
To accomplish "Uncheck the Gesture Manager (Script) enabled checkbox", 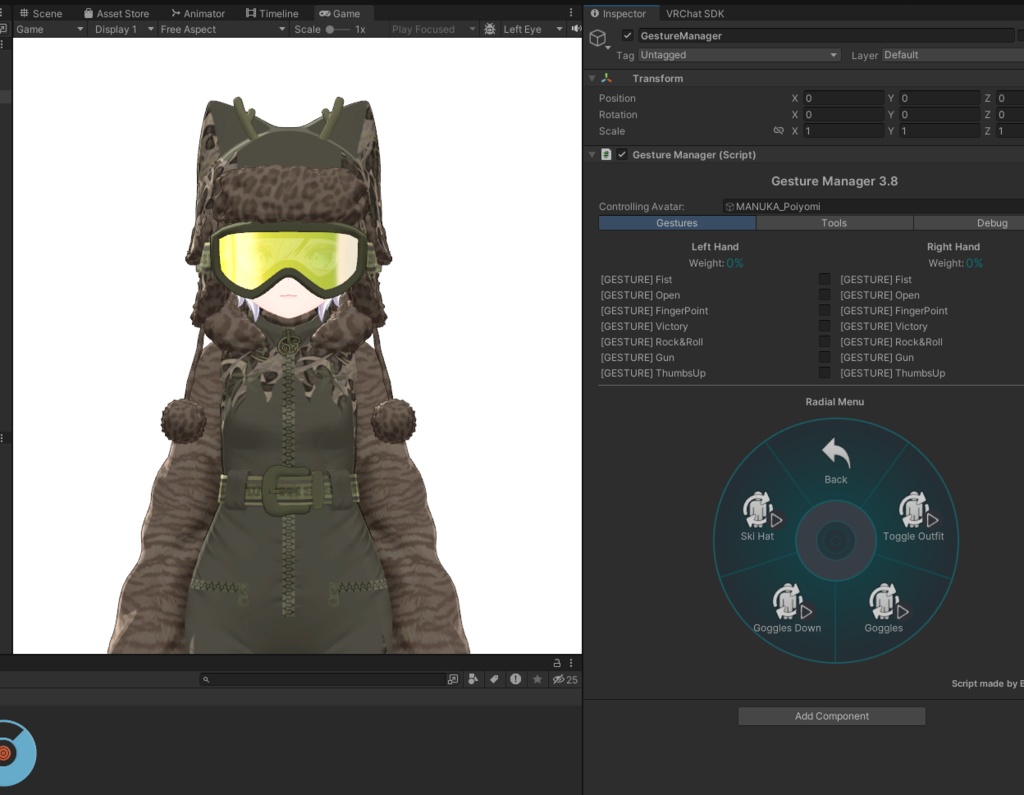I will (x=622, y=155).
